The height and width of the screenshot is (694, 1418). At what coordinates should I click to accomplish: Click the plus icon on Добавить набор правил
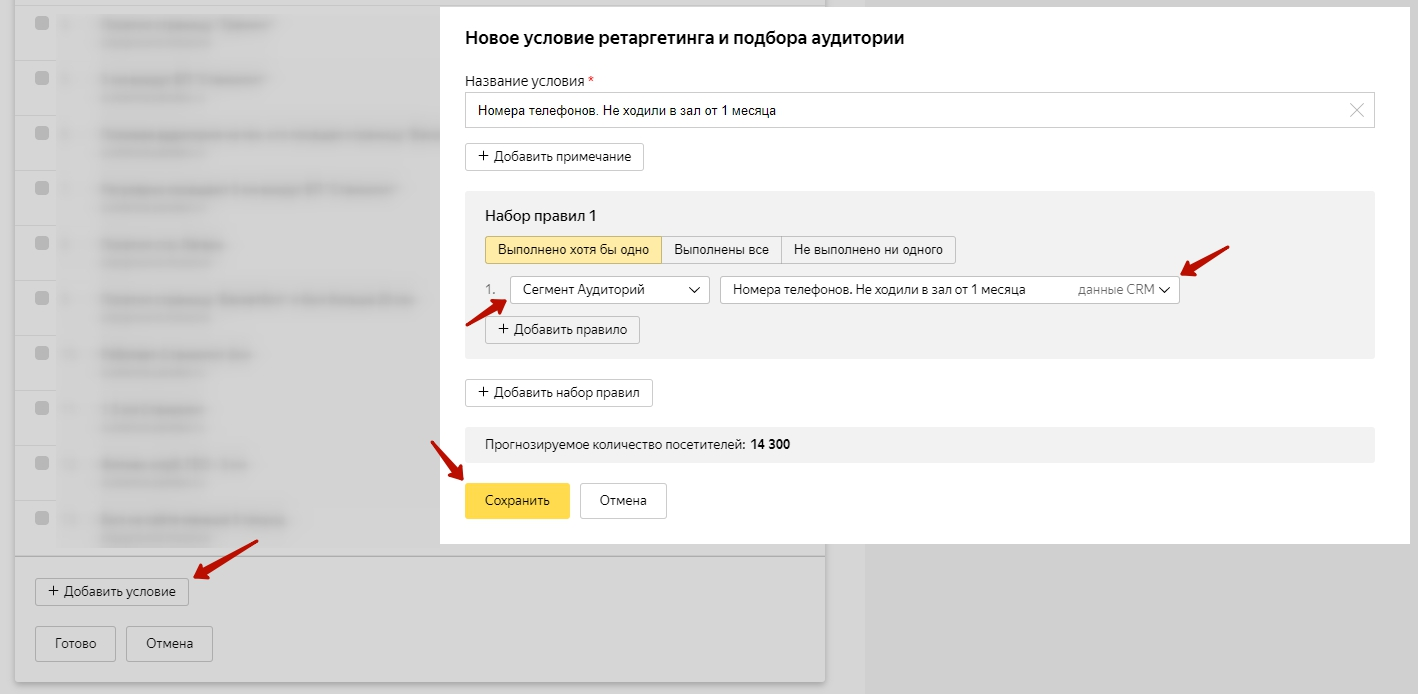pos(484,393)
